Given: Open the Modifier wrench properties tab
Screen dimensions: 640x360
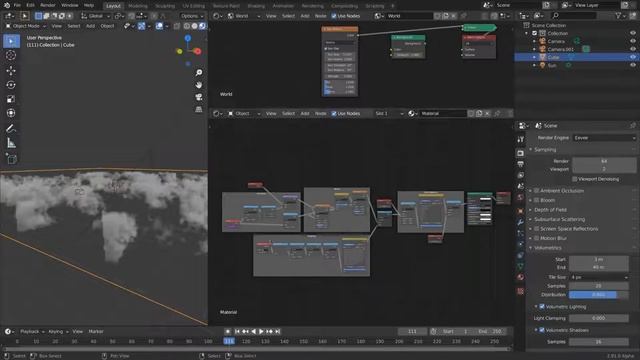Looking at the screenshot, I should click(x=520, y=222).
